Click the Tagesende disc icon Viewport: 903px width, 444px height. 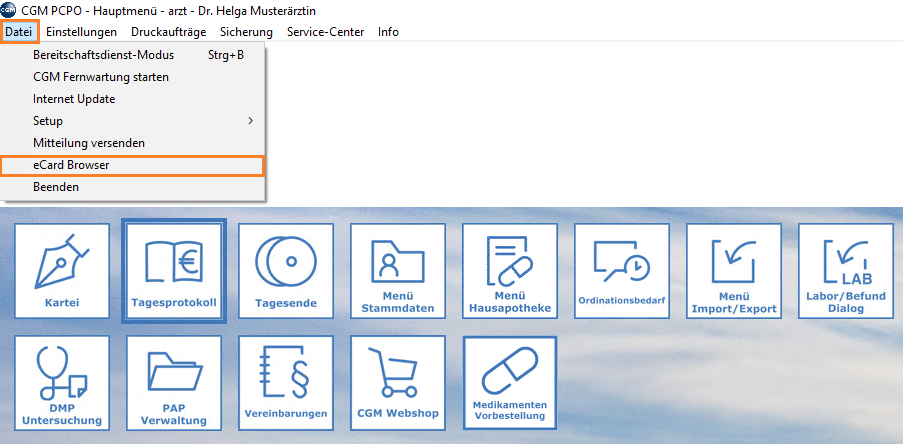(286, 270)
